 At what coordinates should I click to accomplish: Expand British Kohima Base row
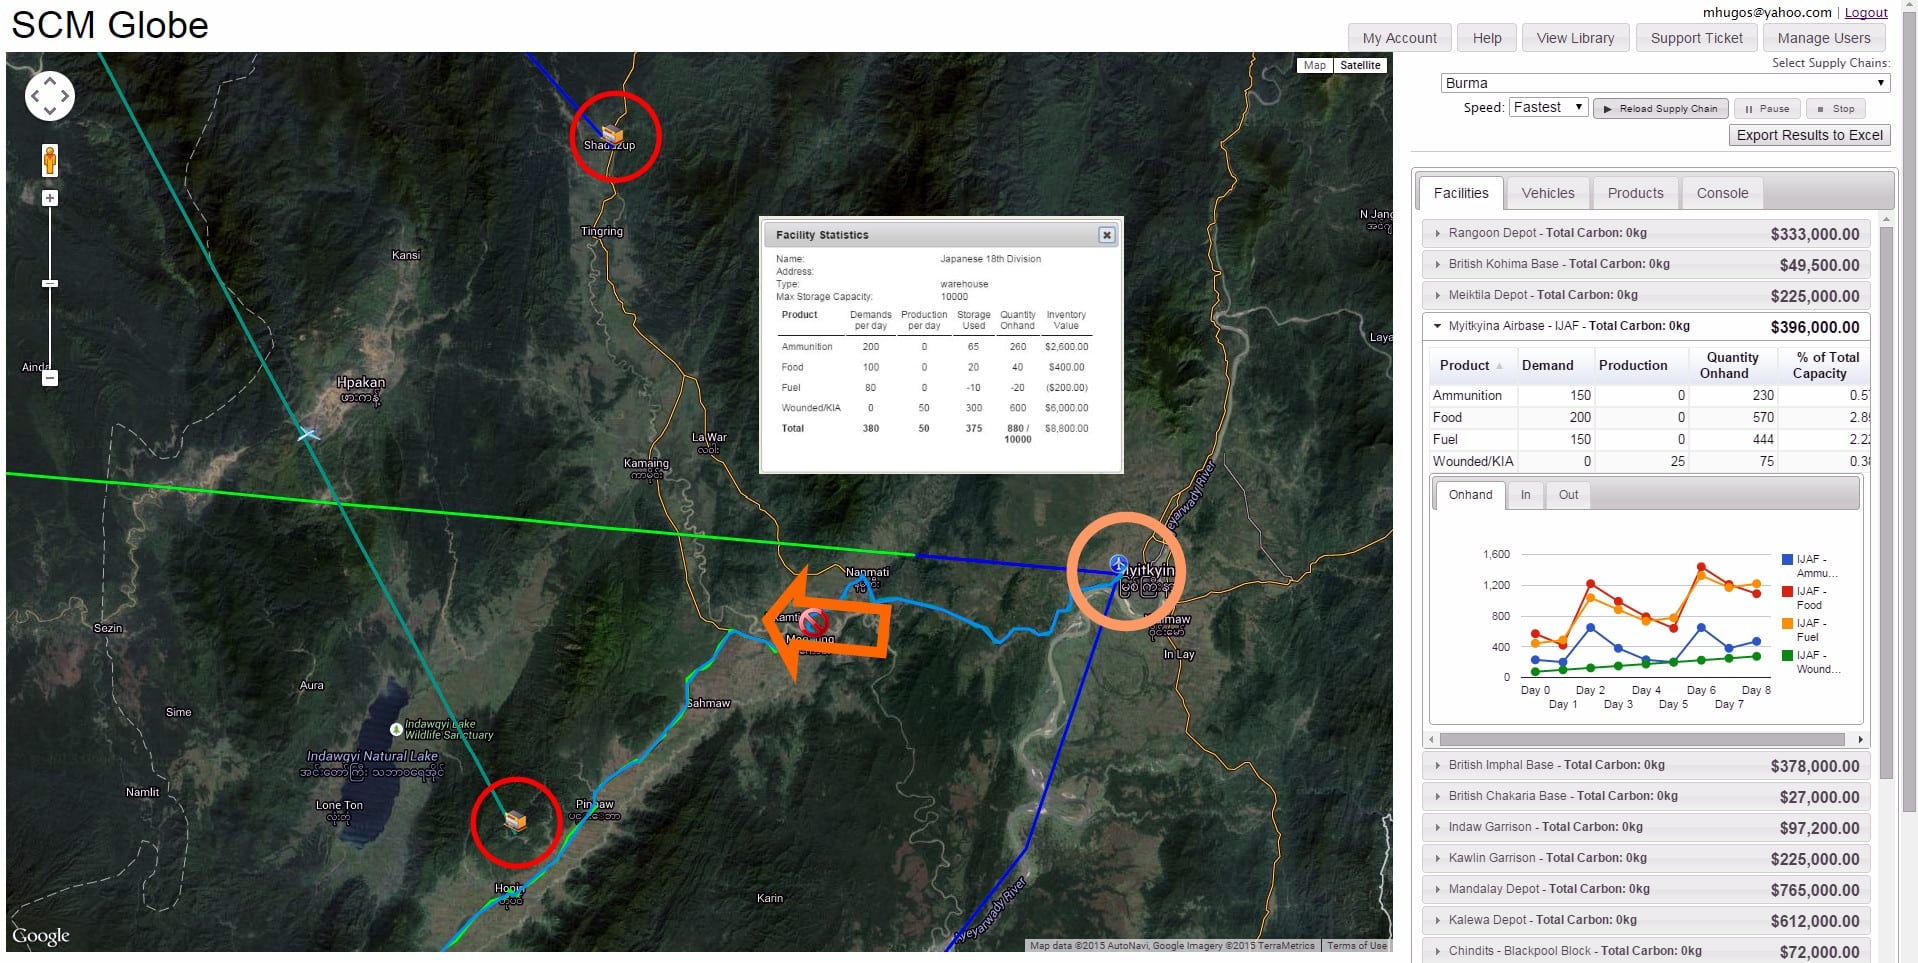(x=1646, y=264)
